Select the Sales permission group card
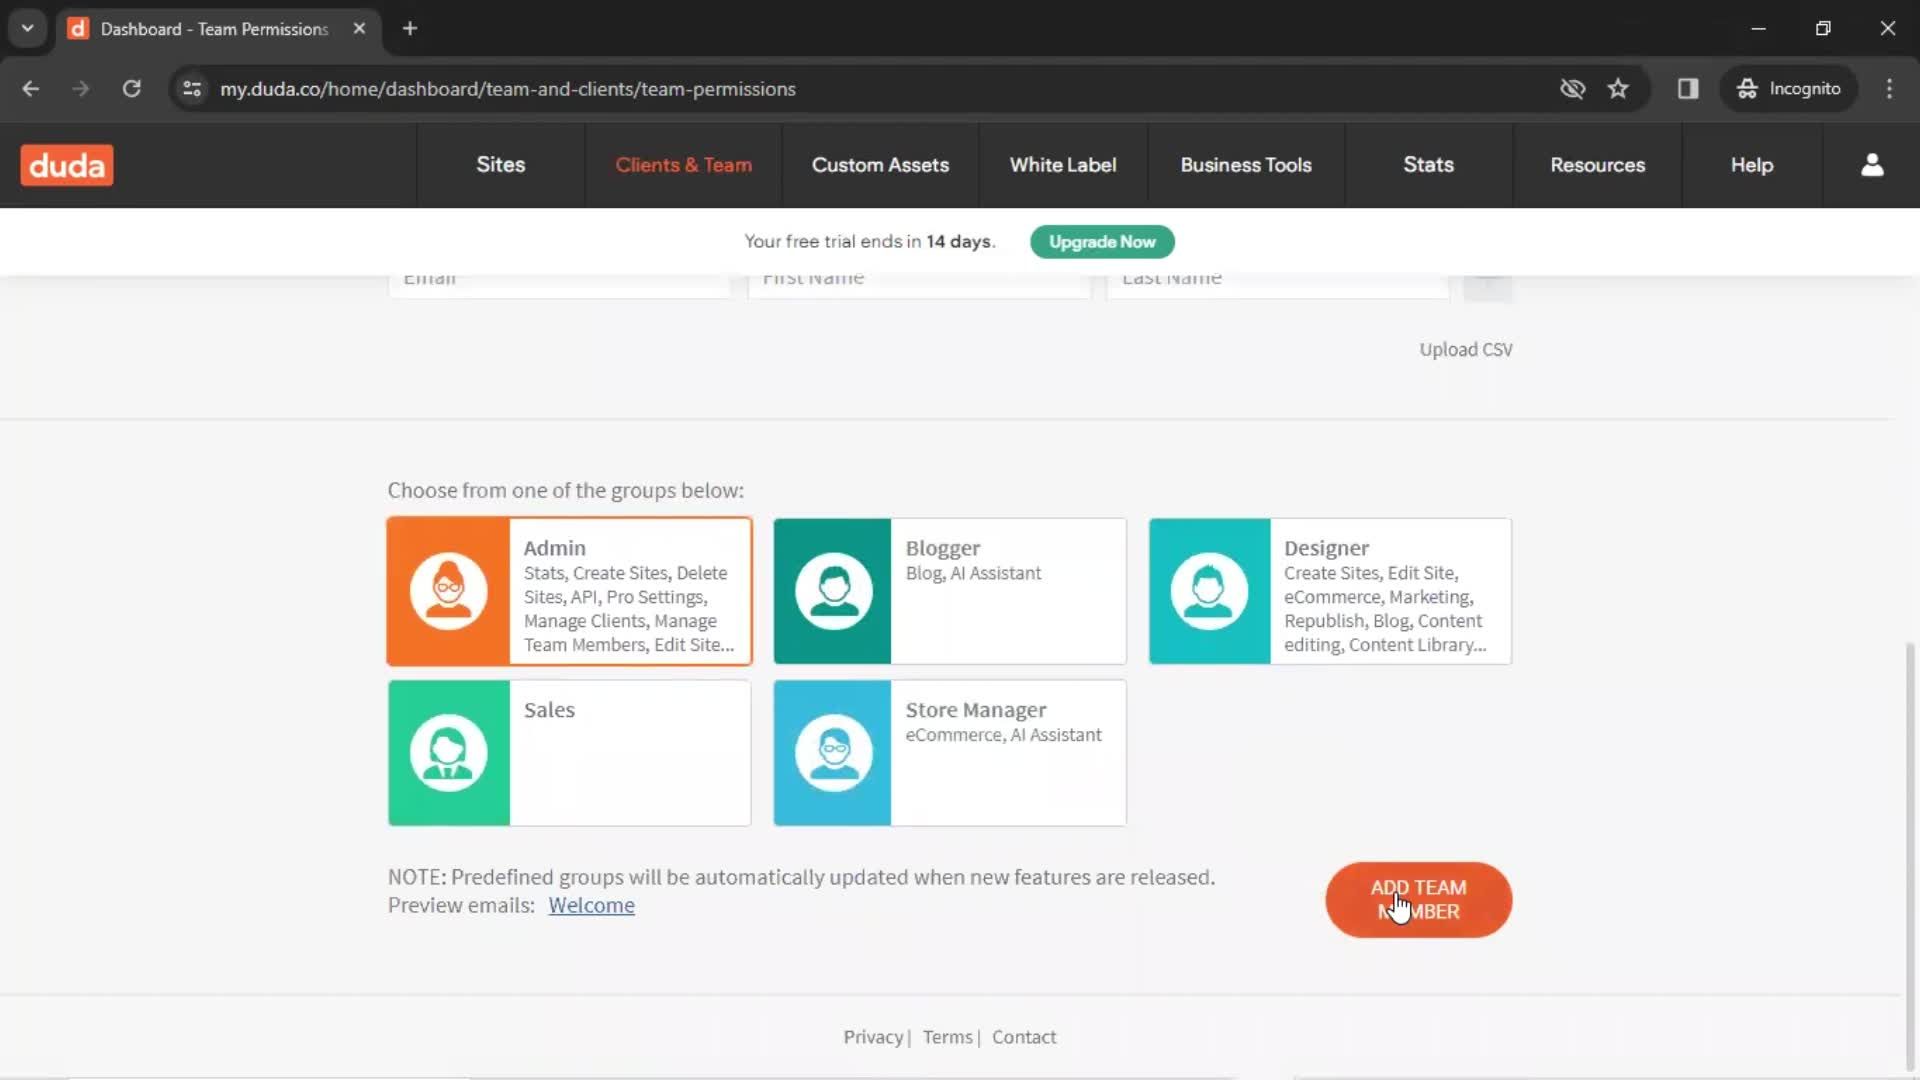This screenshot has height=1080, width=1920. click(569, 753)
